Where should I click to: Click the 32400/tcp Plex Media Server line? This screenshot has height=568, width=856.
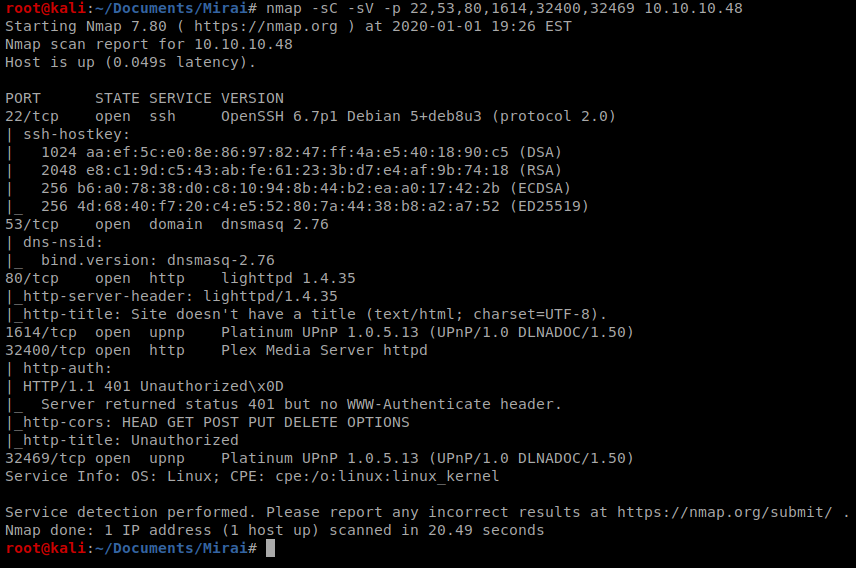pos(216,350)
